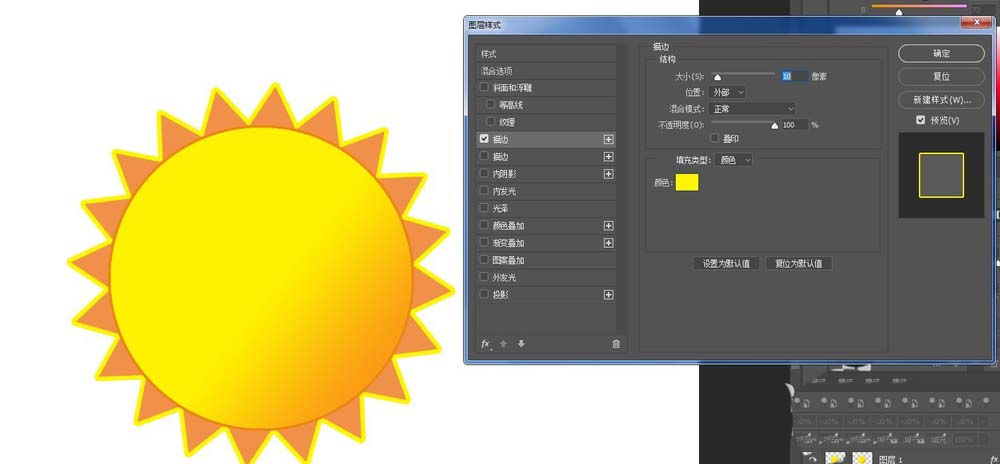Click the fx menu icon at dialog bottom
This screenshot has height=464, width=1000.
[x=486, y=344]
